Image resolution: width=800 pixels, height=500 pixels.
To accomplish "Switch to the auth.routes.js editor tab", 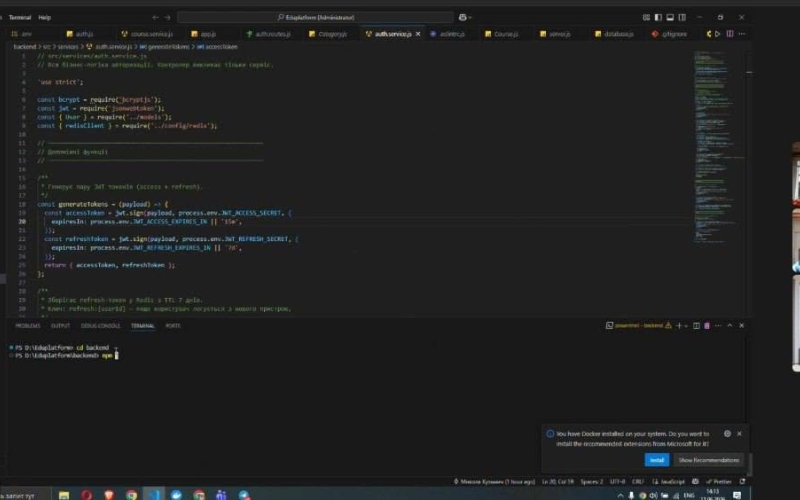I will pos(268,34).
